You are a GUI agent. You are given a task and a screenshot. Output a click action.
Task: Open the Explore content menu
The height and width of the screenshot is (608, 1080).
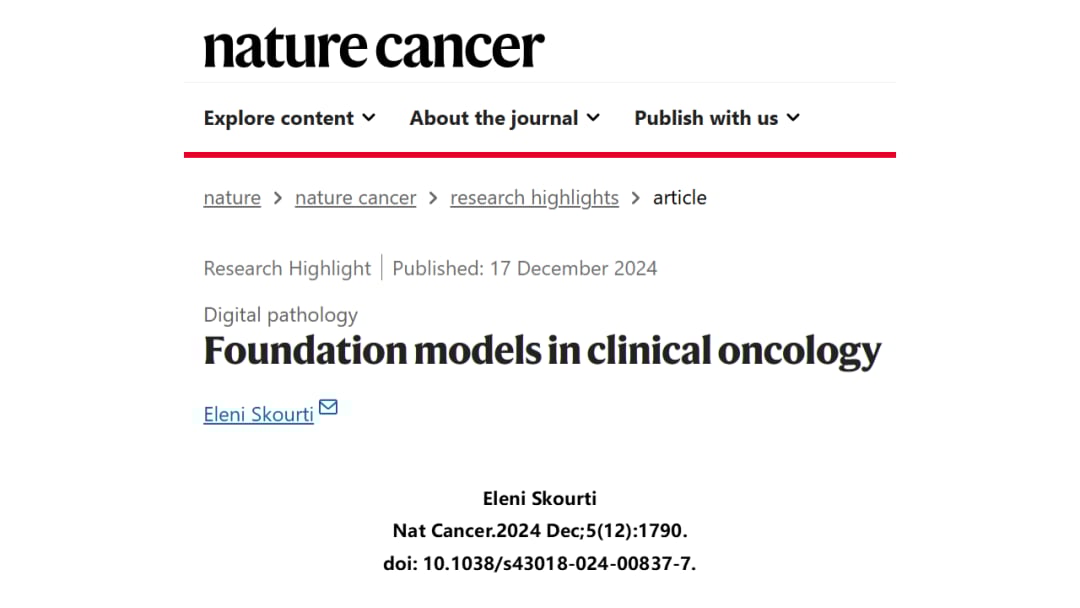(279, 118)
